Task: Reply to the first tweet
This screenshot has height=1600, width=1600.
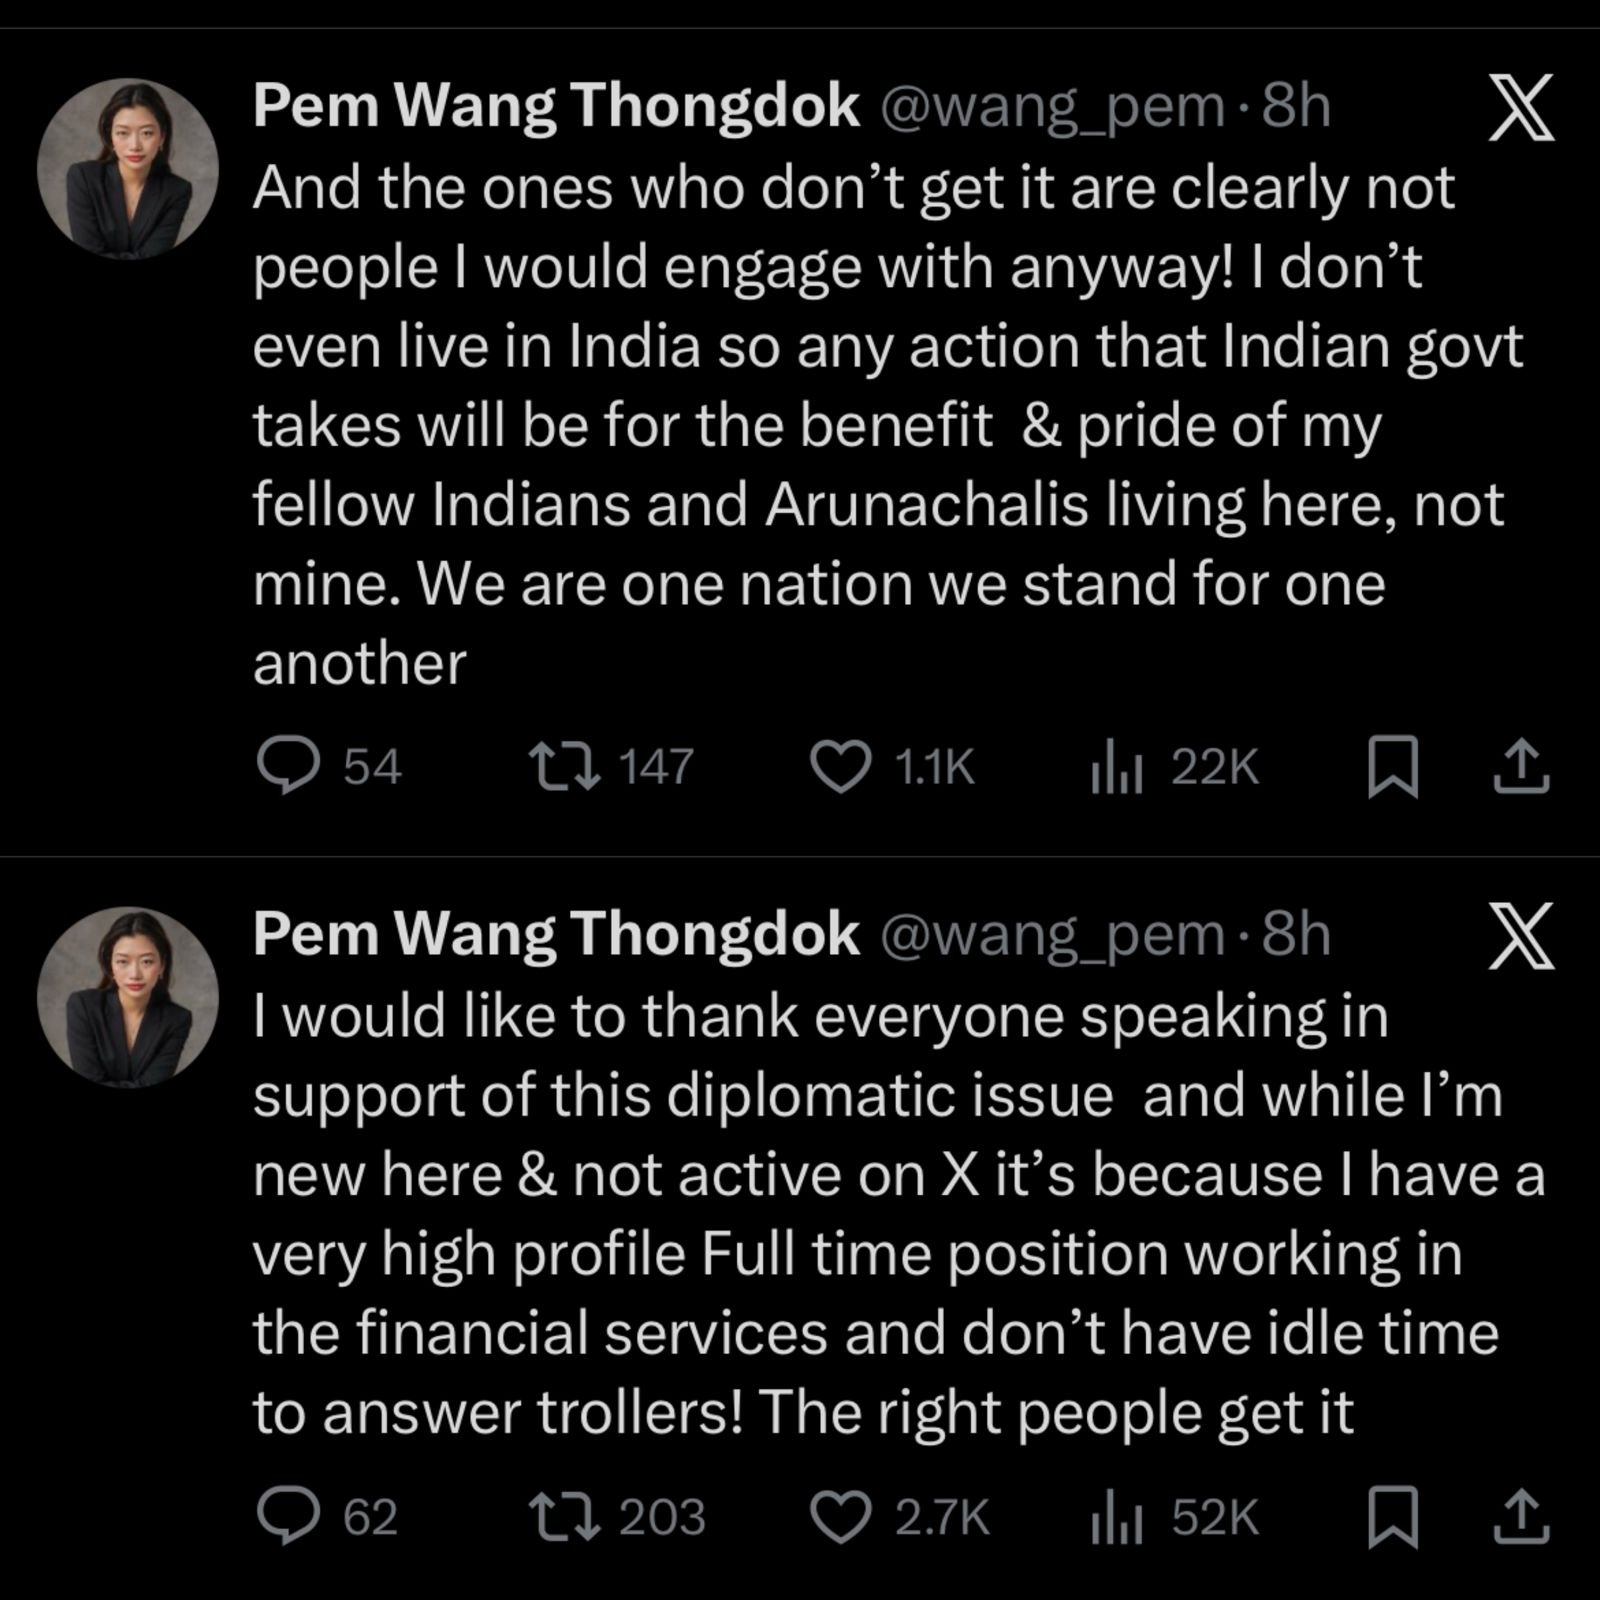Action: tap(289, 766)
